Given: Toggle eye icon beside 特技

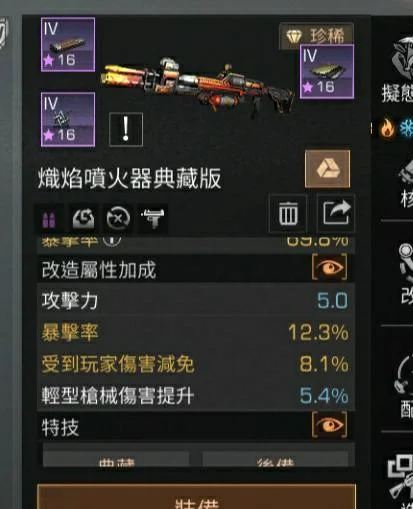Looking at the screenshot, I should (329, 425).
